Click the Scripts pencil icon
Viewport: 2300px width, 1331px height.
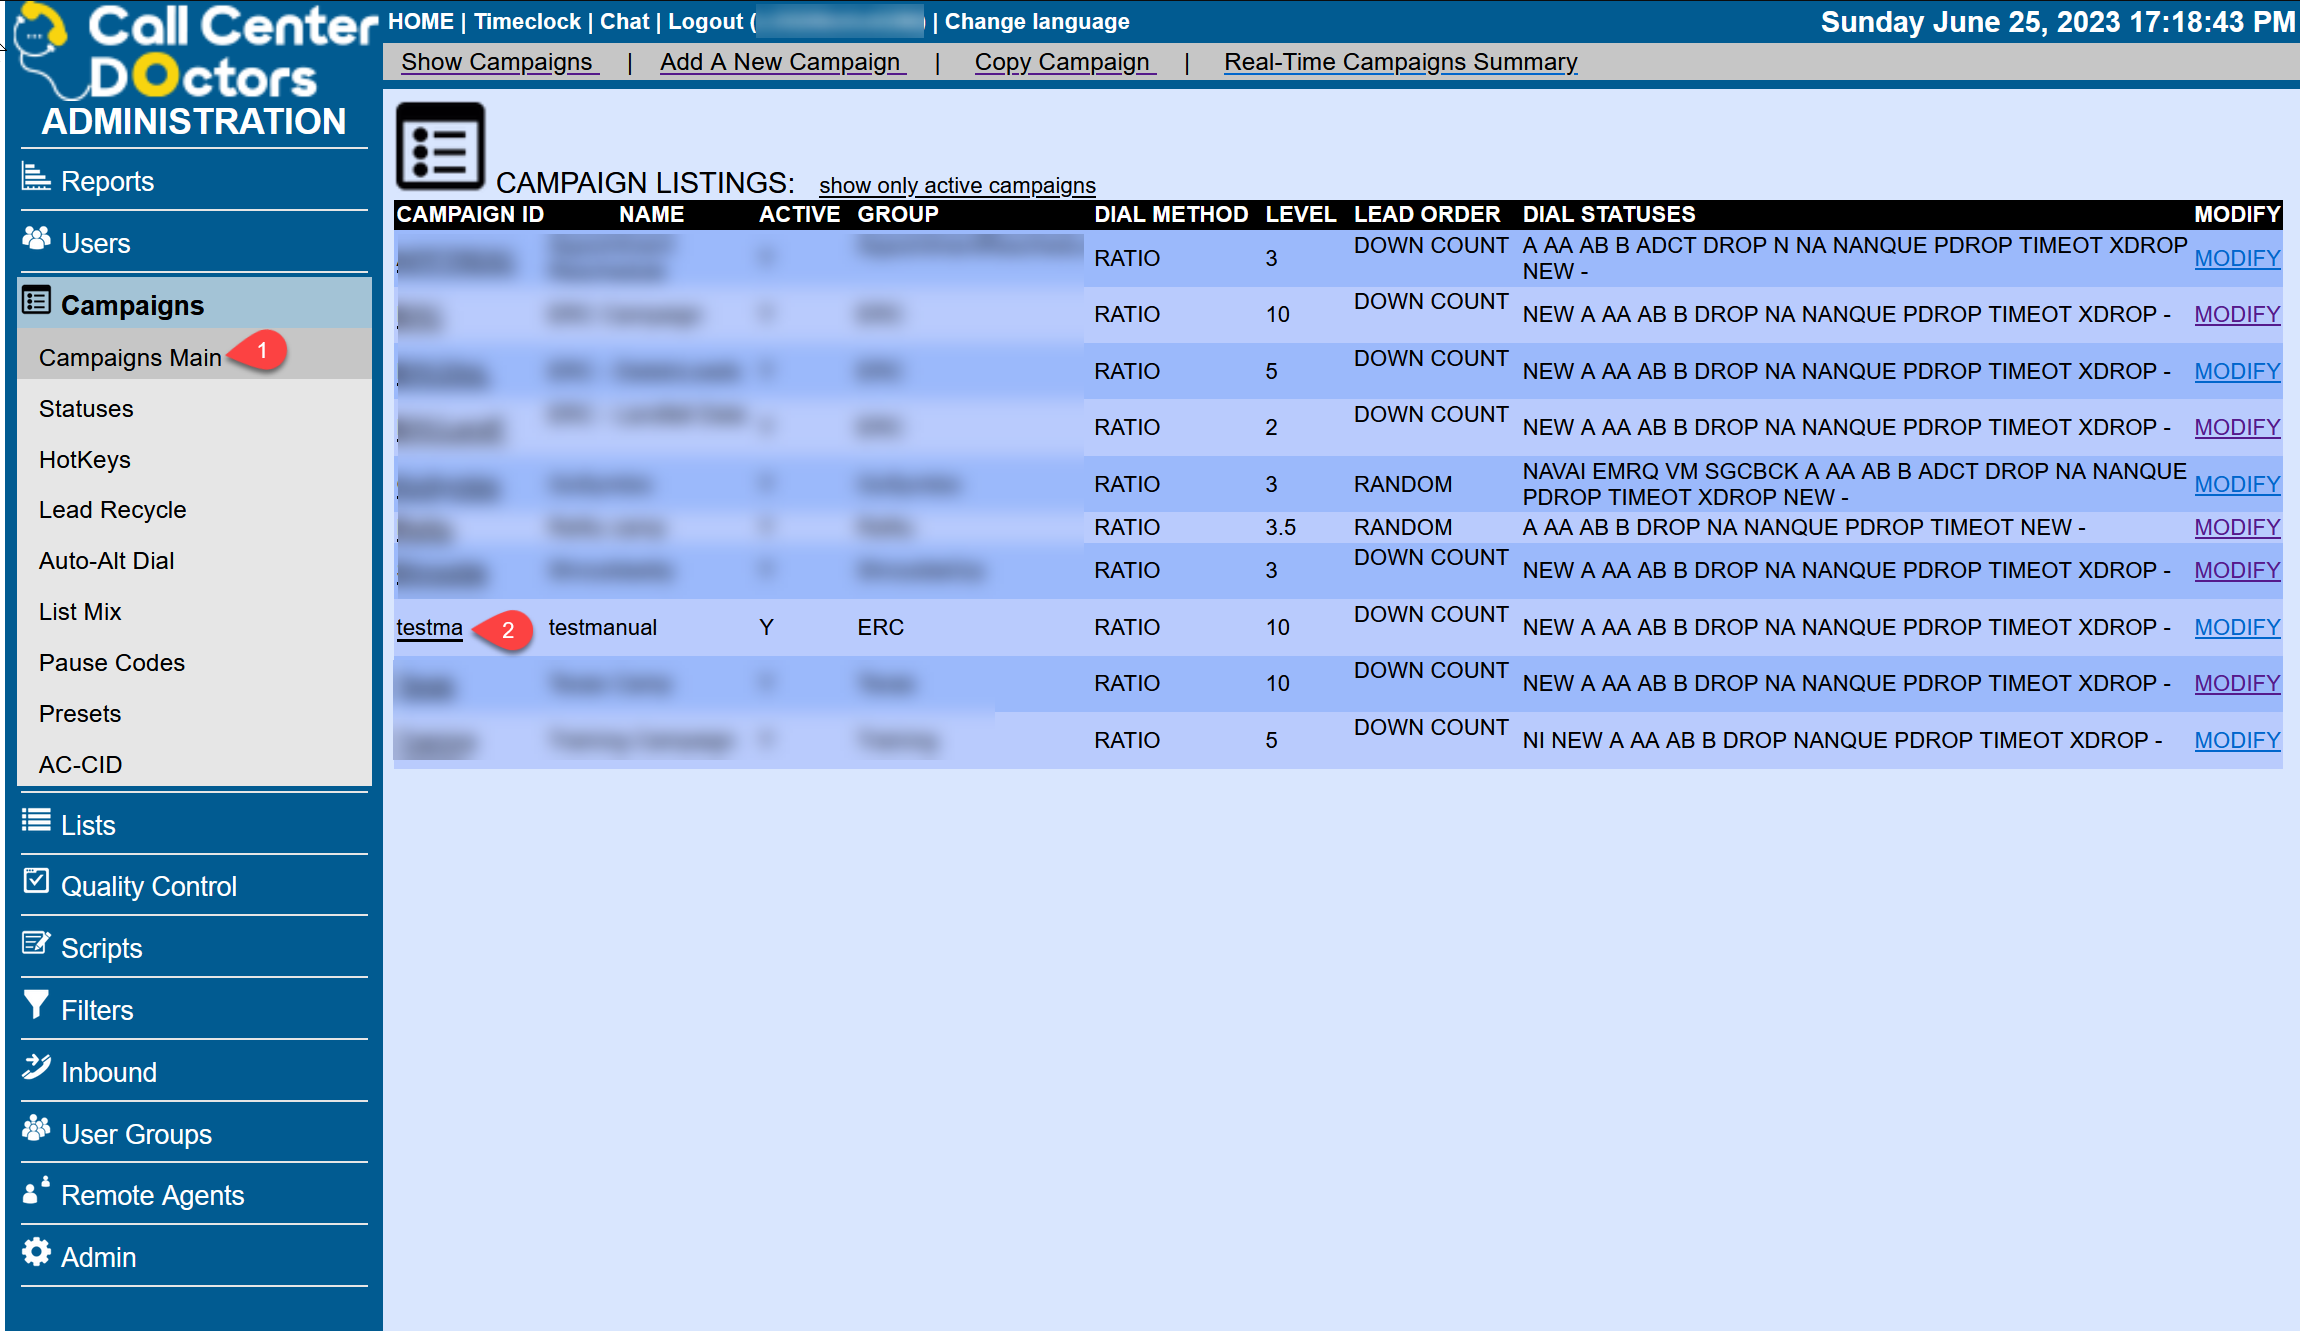click(36, 944)
